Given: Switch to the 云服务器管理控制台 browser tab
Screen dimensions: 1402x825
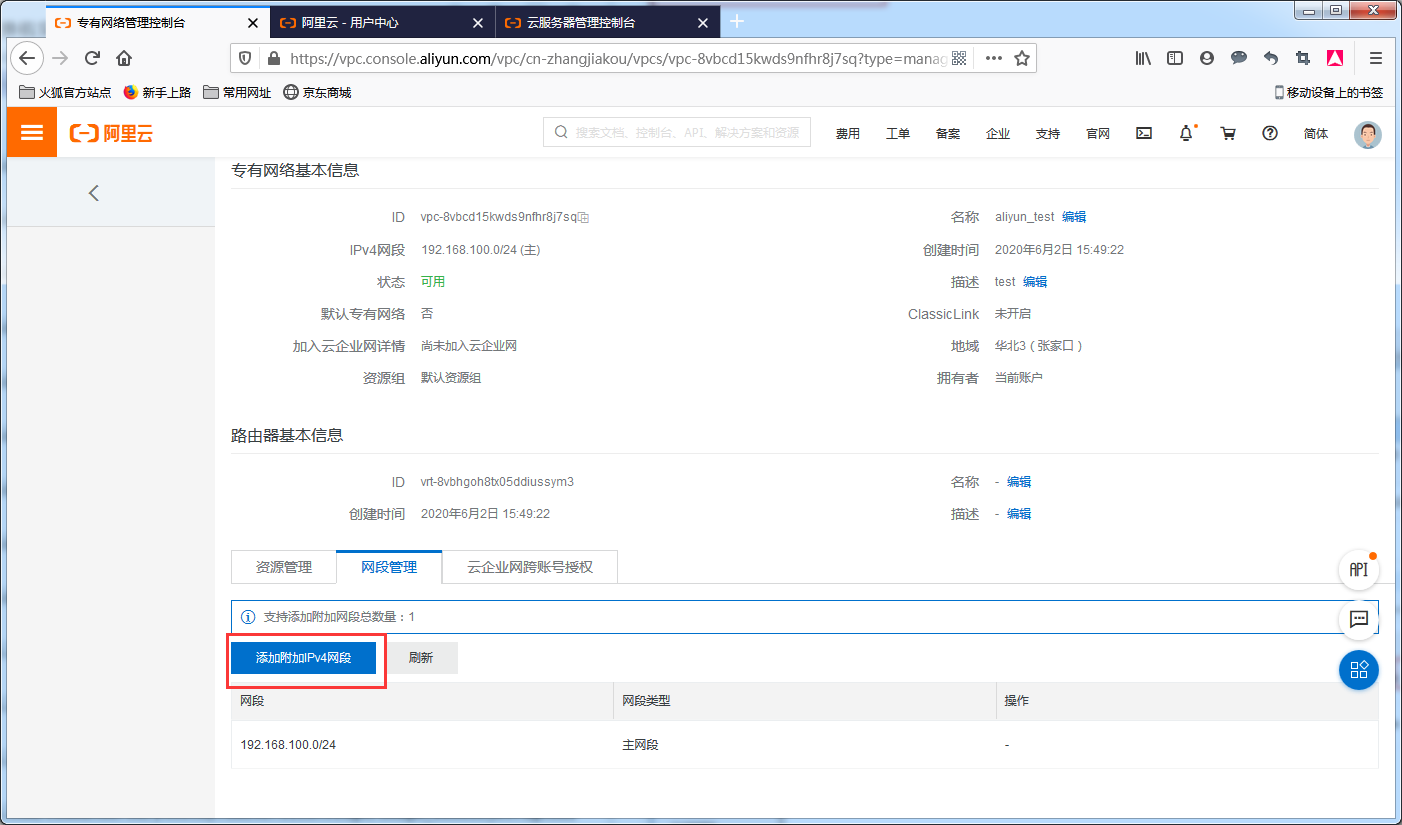Looking at the screenshot, I should [580, 21].
